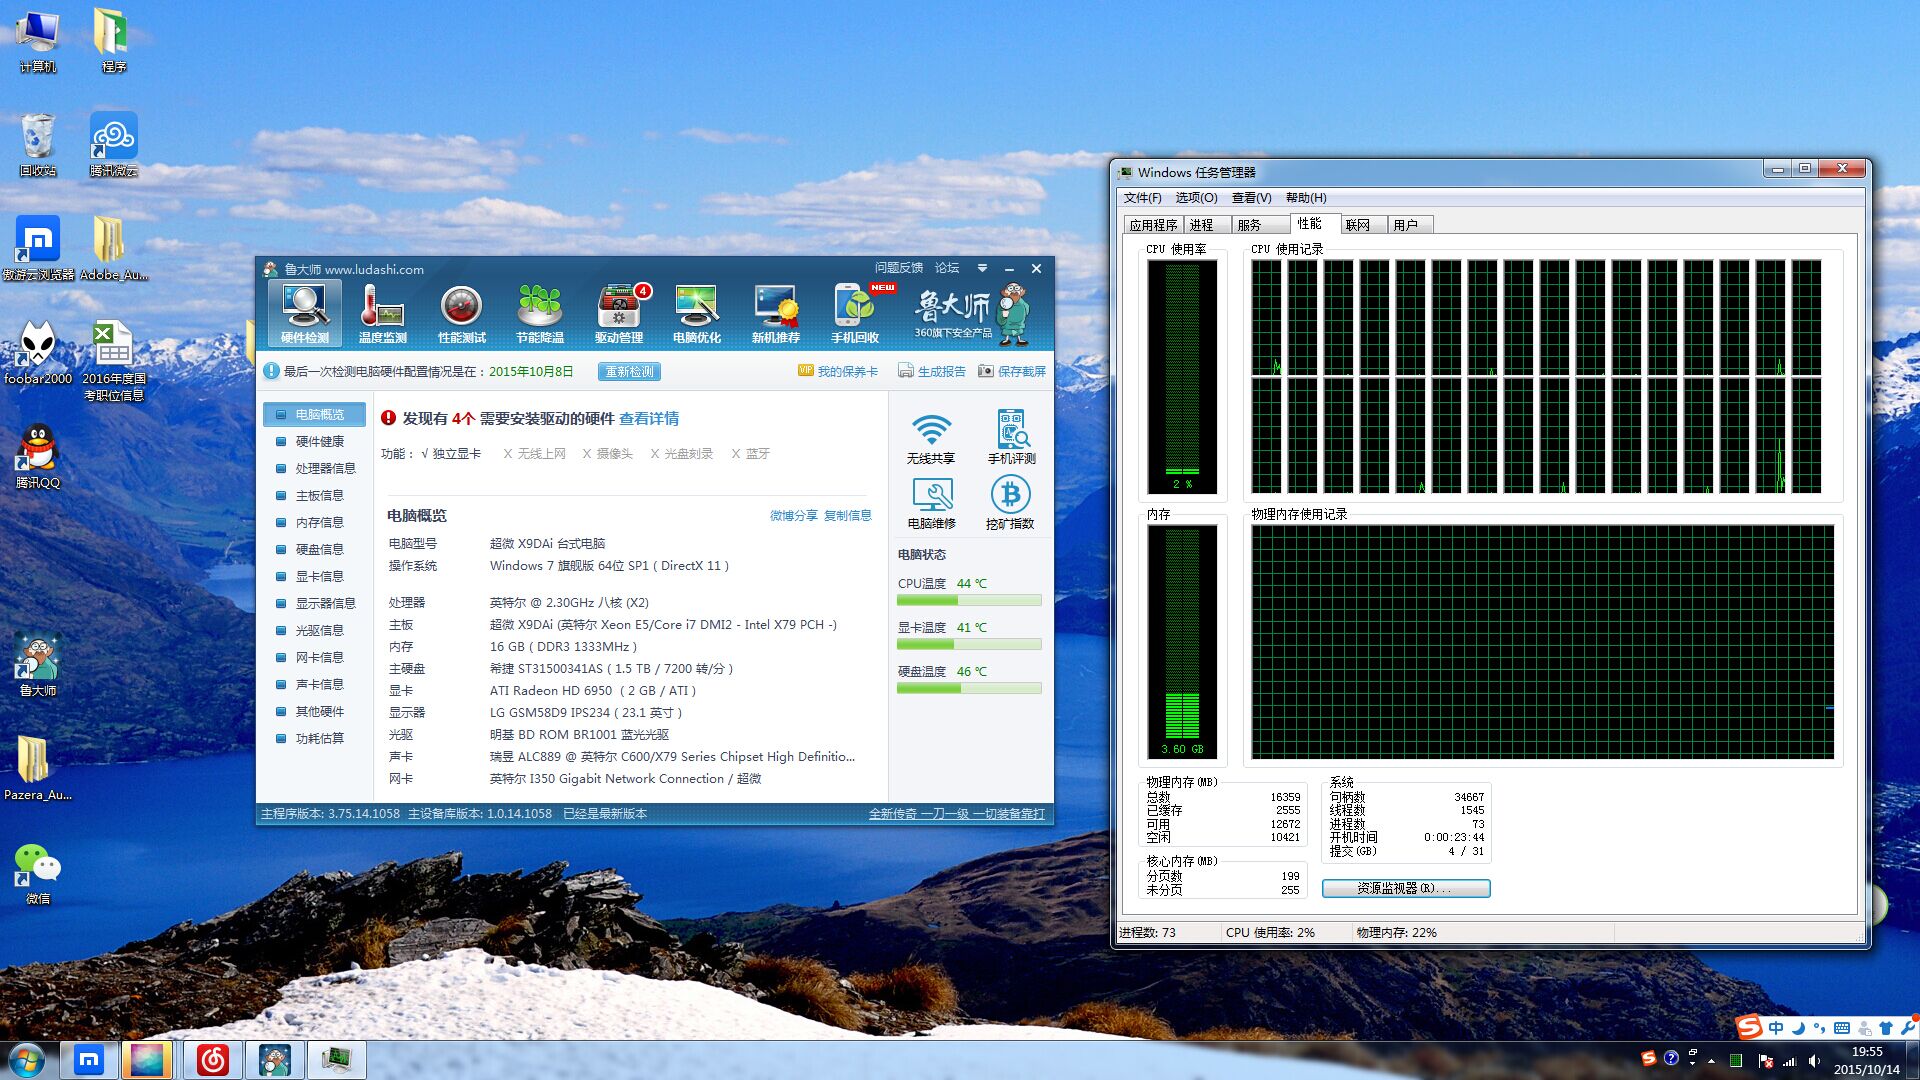Select 主板信息 in sidebar
This screenshot has height=1080, width=1920.
(x=314, y=495)
